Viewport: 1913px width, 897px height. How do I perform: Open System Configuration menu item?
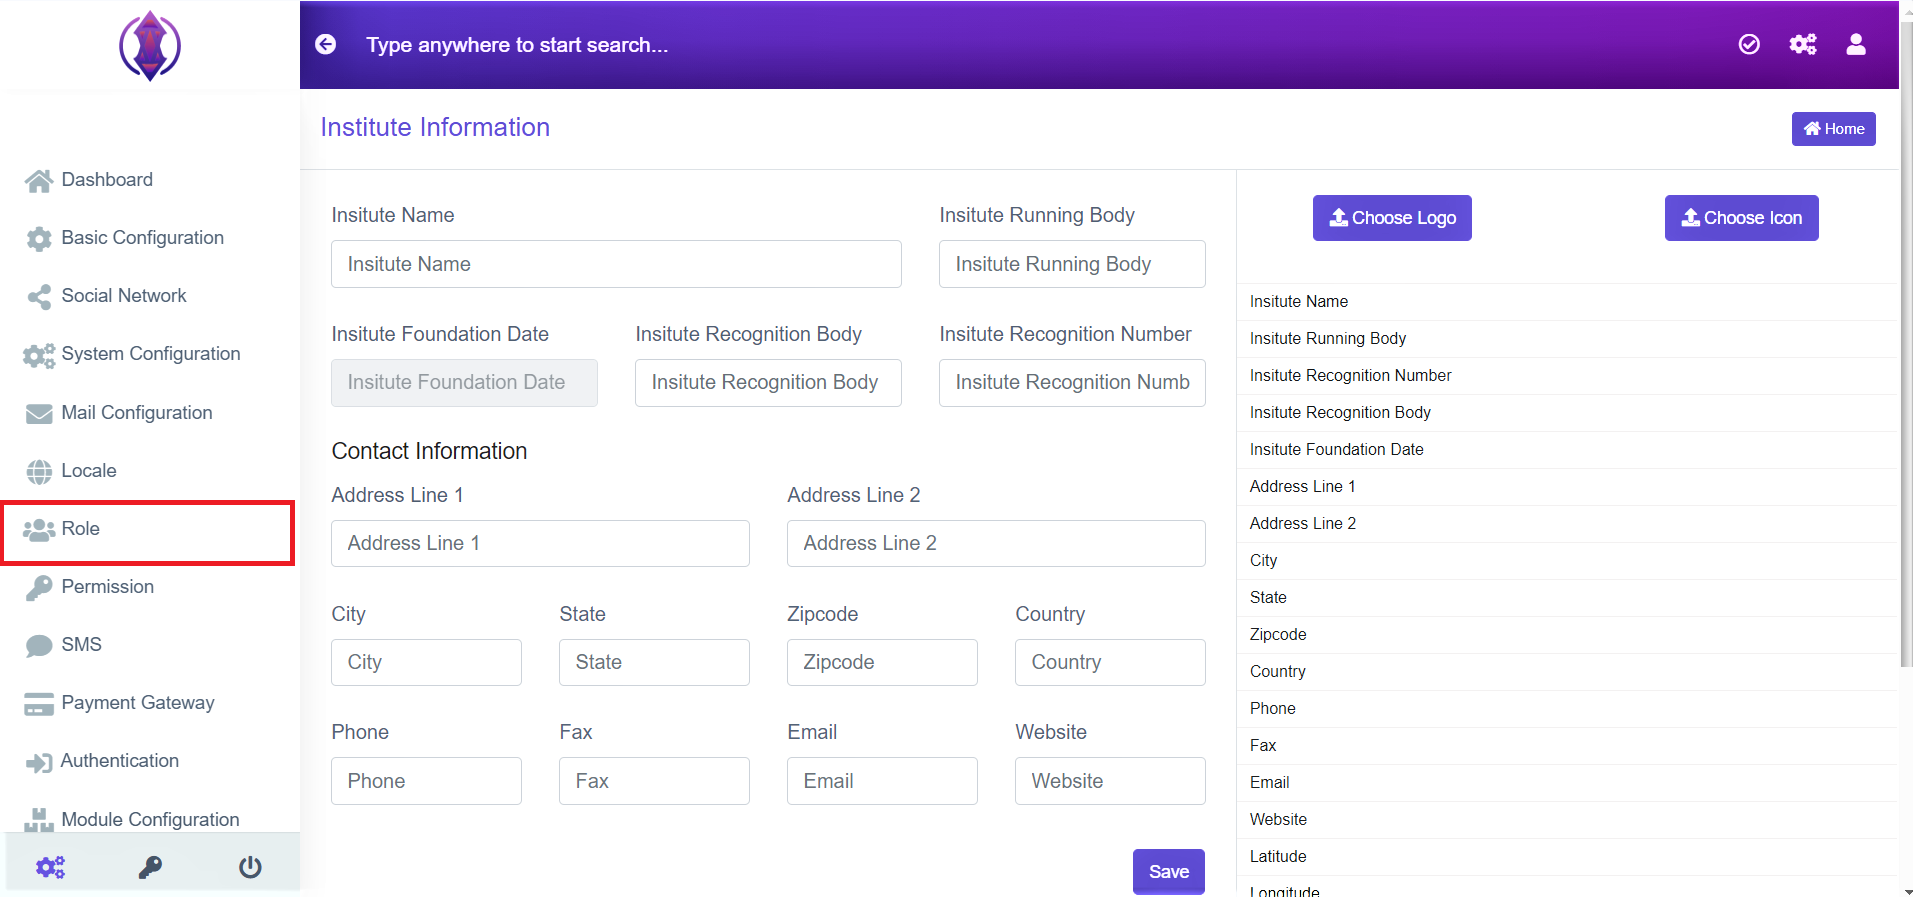click(x=150, y=354)
